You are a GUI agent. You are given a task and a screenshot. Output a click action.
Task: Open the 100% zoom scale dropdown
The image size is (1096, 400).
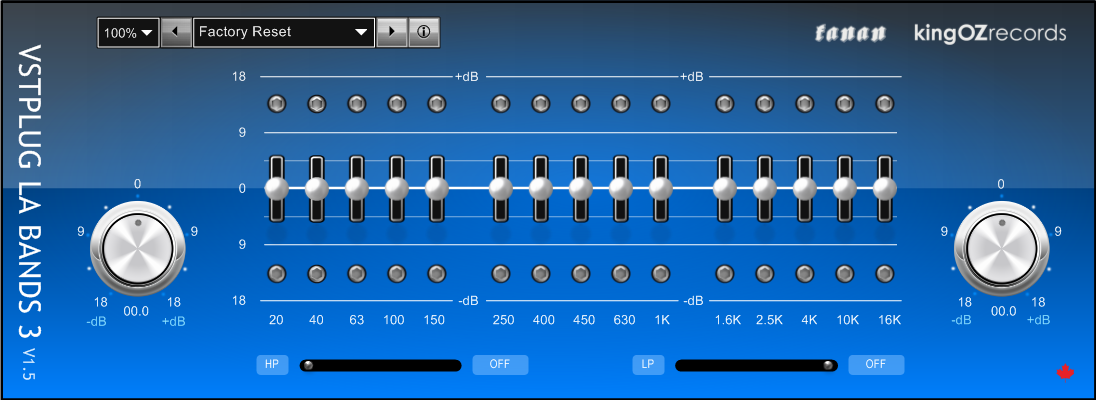(x=129, y=32)
